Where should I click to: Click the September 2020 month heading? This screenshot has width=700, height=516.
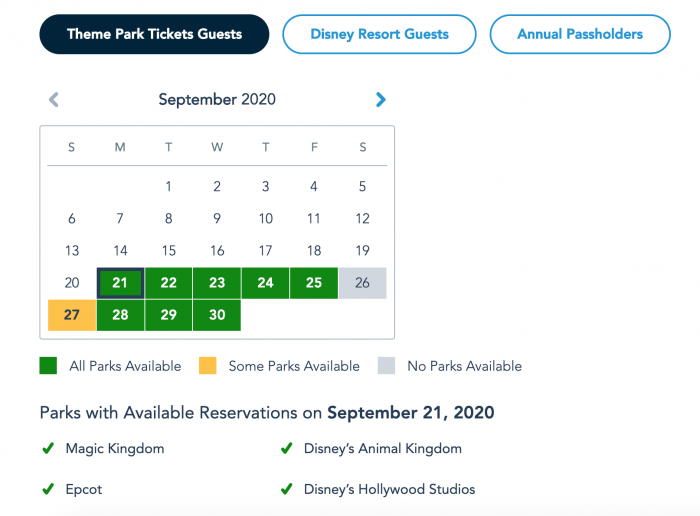[x=217, y=100]
